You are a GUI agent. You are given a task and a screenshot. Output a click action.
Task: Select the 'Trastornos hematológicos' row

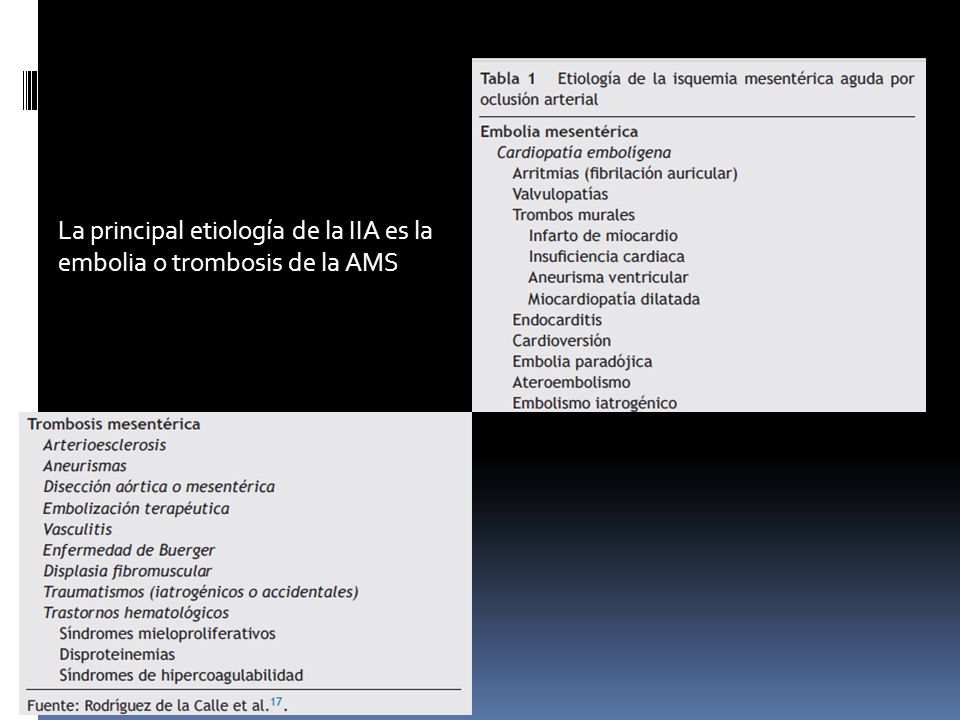pos(136,613)
